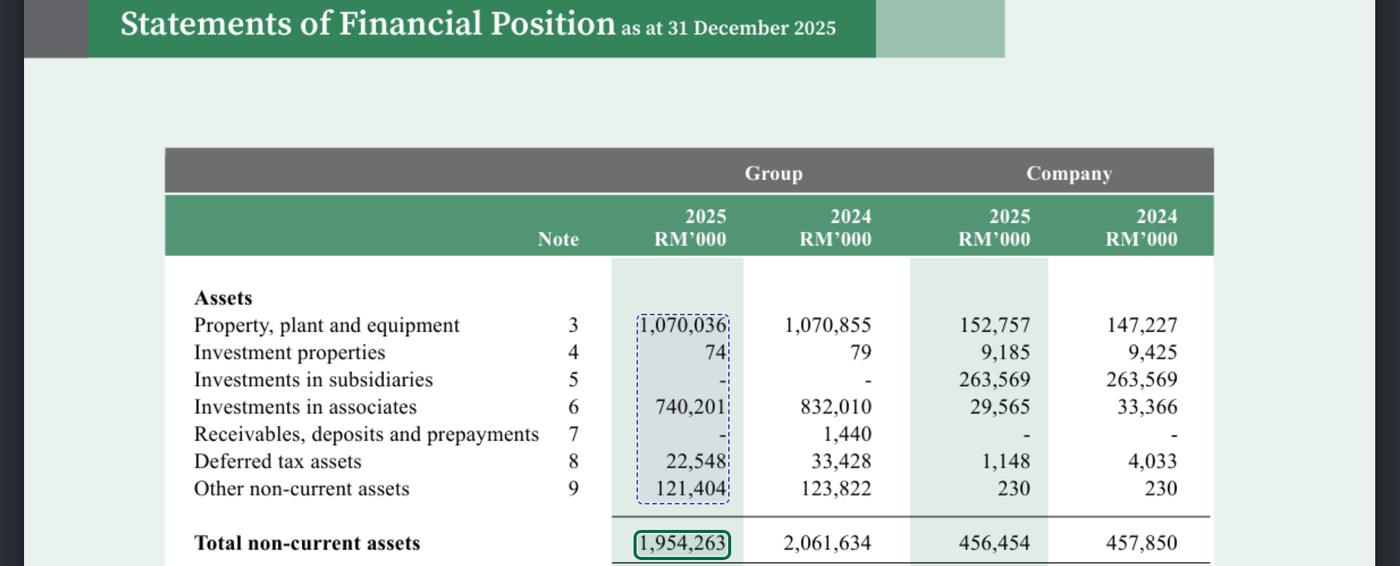Click note number 8 for Deferred tax assets

click(x=573, y=462)
